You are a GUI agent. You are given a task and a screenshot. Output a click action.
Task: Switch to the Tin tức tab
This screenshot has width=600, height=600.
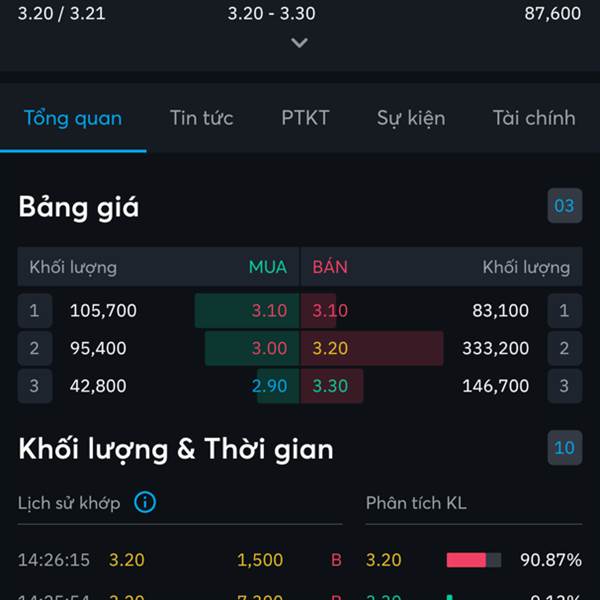[x=202, y=118]
